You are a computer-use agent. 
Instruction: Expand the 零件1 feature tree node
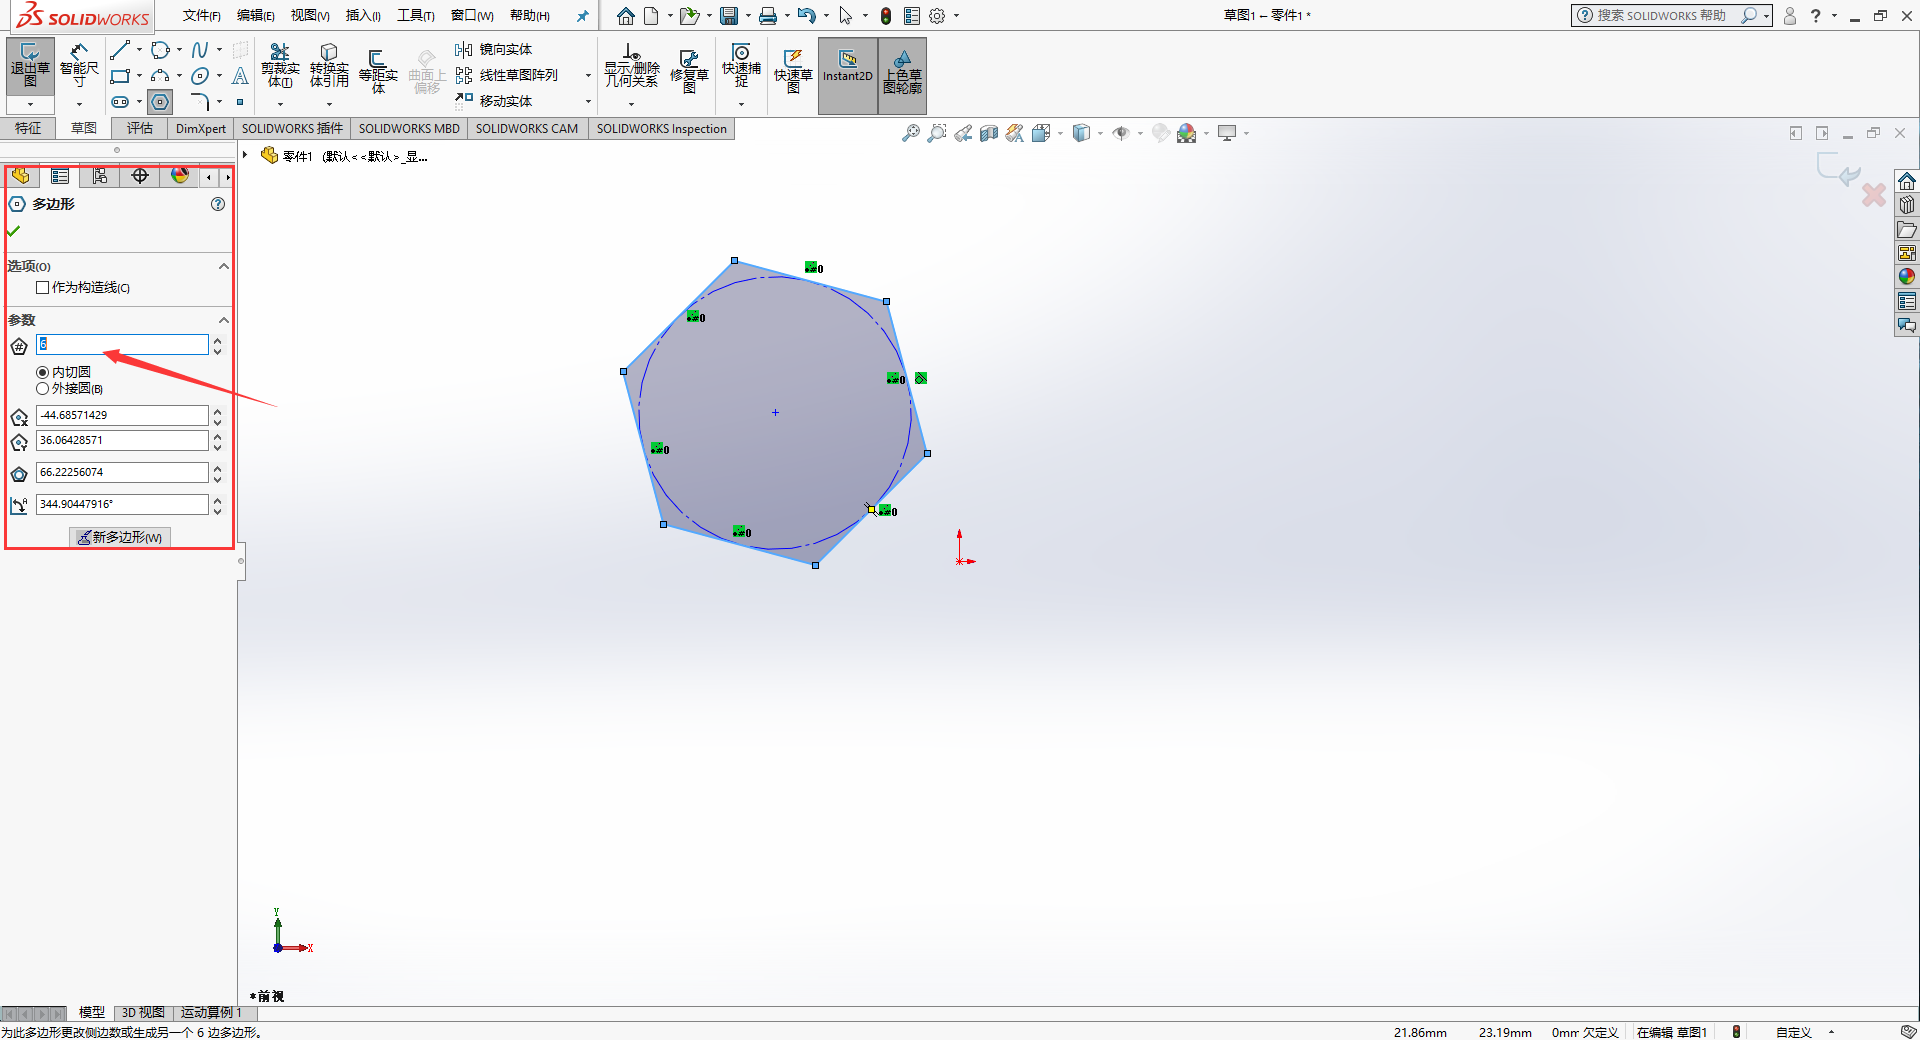point(245,155)
